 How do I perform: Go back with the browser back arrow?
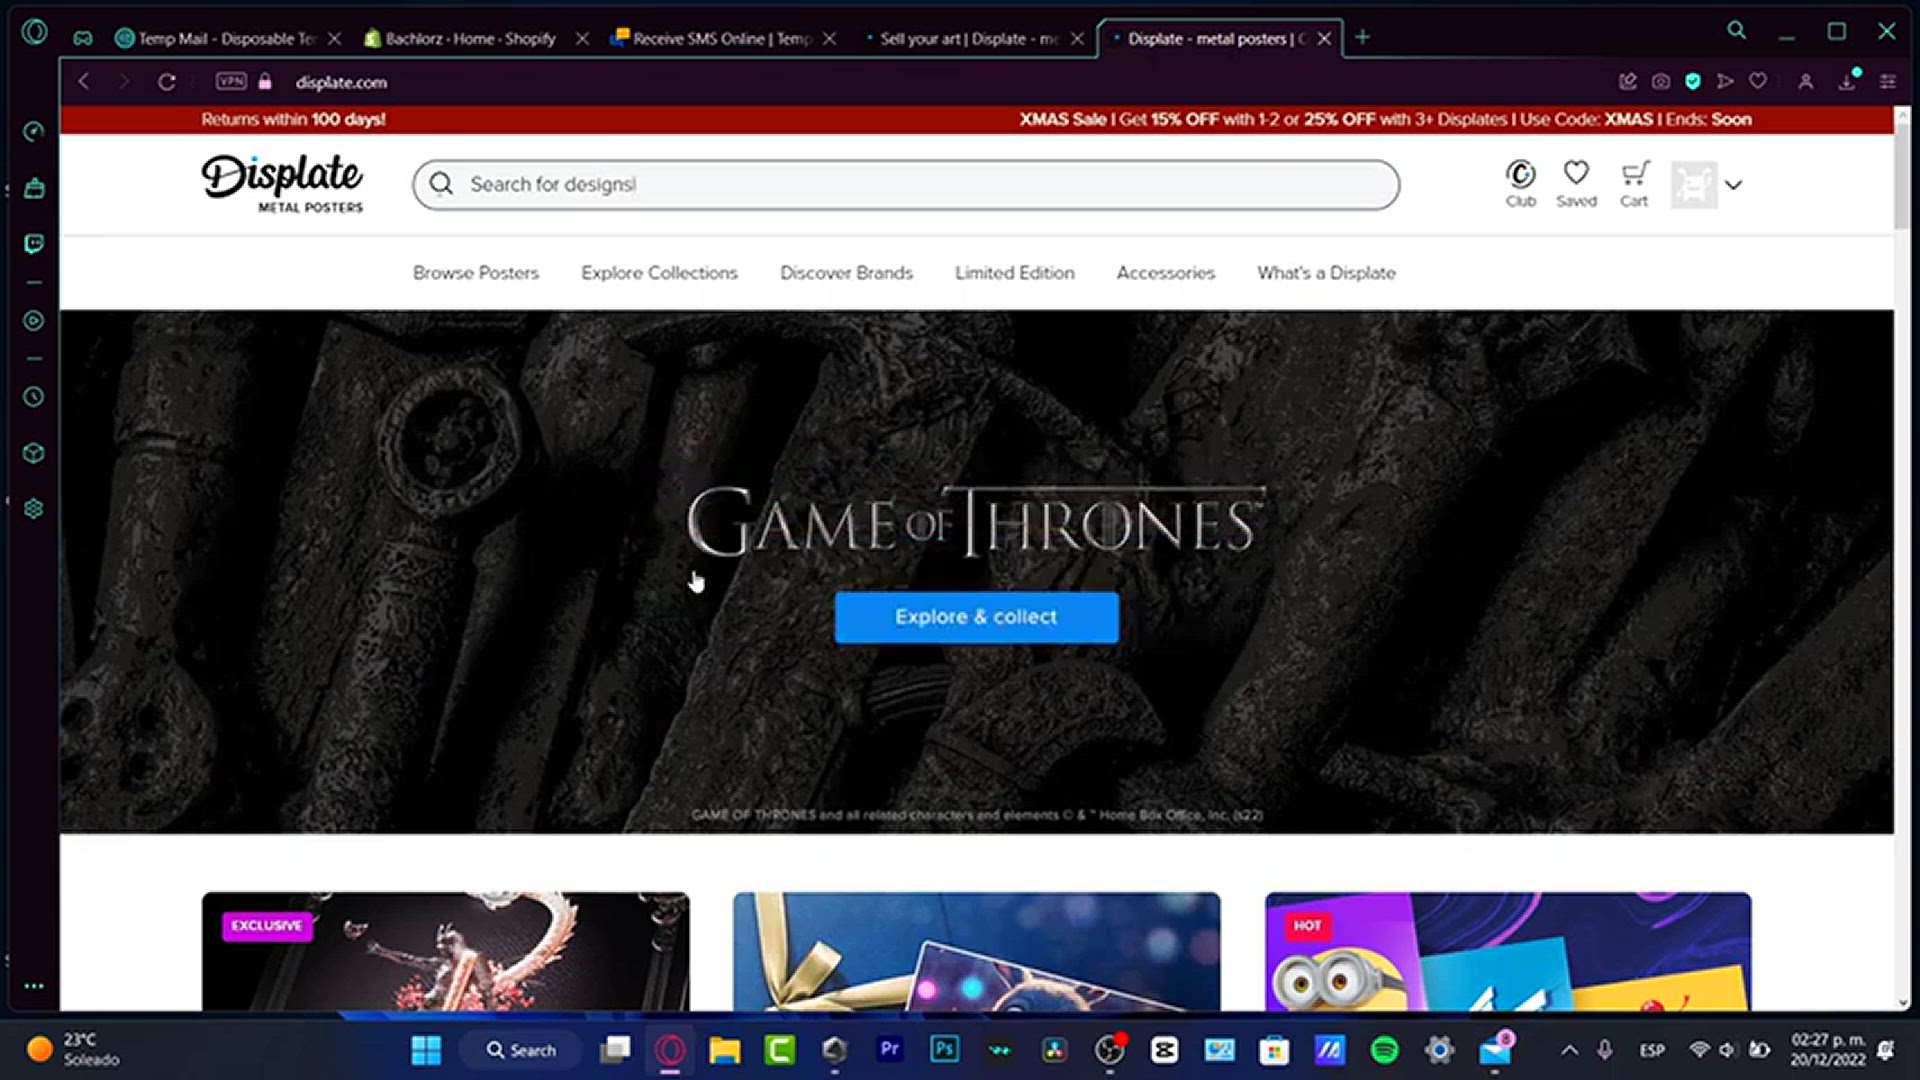(84, 82)
